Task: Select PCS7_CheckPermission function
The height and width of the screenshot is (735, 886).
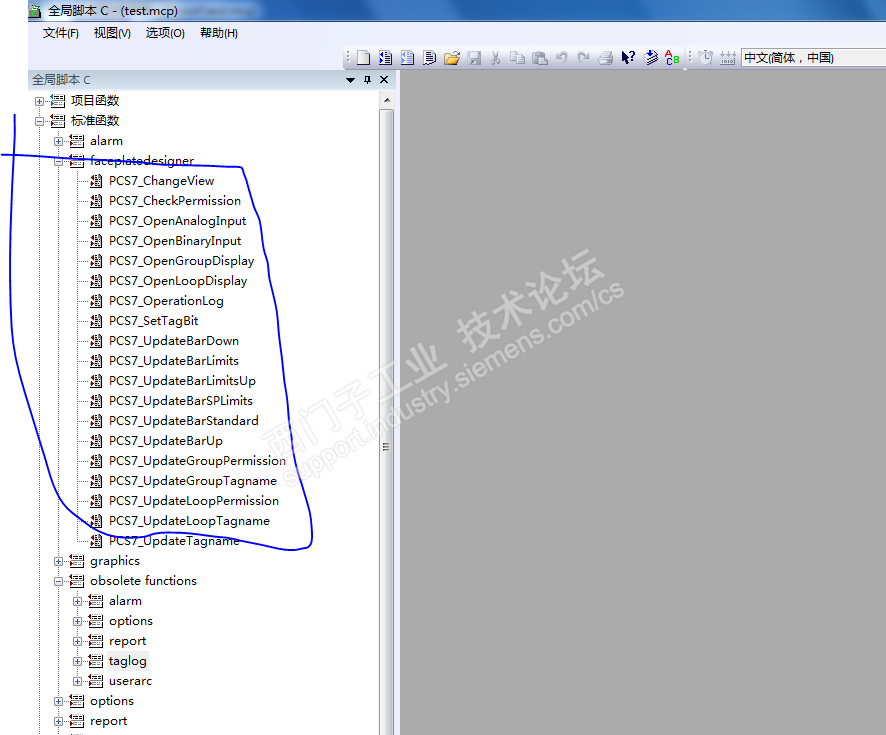Action: point(175,201)
